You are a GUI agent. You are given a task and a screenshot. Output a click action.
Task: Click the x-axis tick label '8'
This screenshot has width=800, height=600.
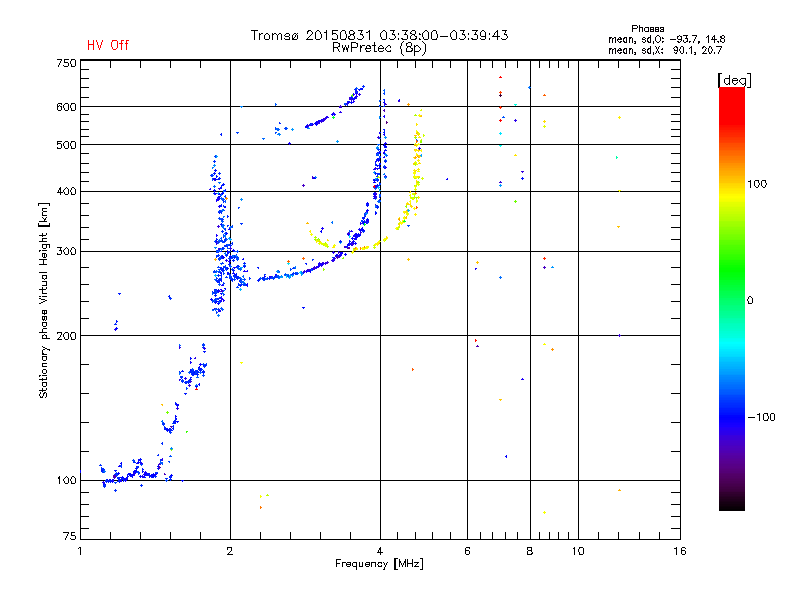click(x=530, y=551)
